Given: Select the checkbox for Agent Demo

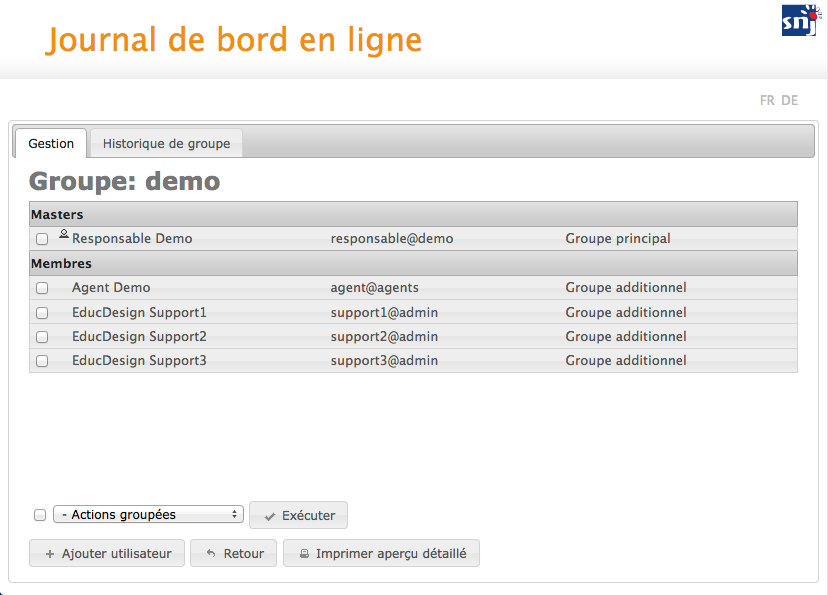Looking at the screenshot, I should click(40, 287).
